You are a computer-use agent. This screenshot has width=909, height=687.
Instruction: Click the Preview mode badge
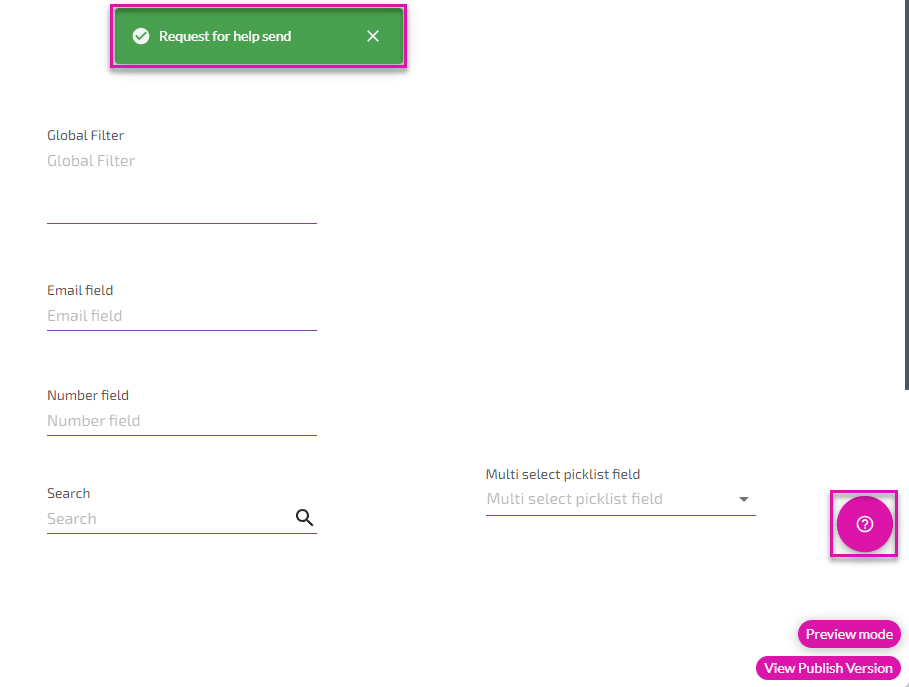(x=849, y=634)
